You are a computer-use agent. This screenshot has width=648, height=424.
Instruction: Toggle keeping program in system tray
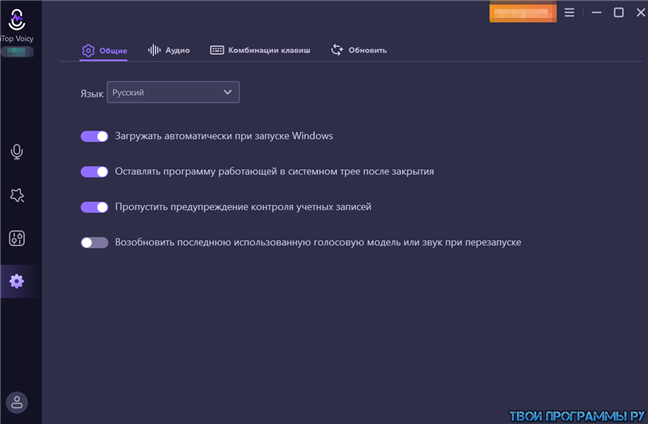[x=94, y=172]
